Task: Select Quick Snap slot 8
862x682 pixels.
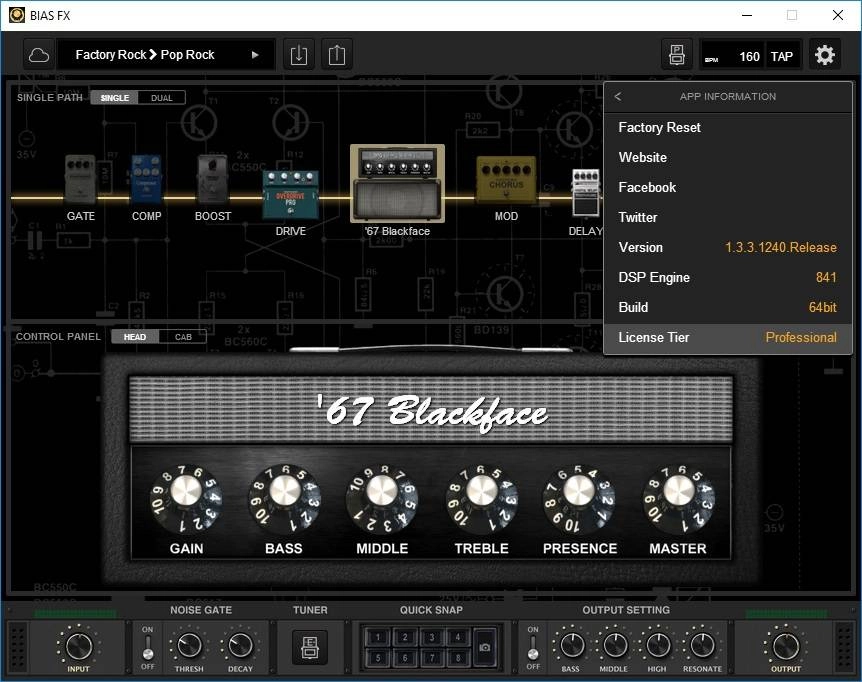Action: [457, 657]
